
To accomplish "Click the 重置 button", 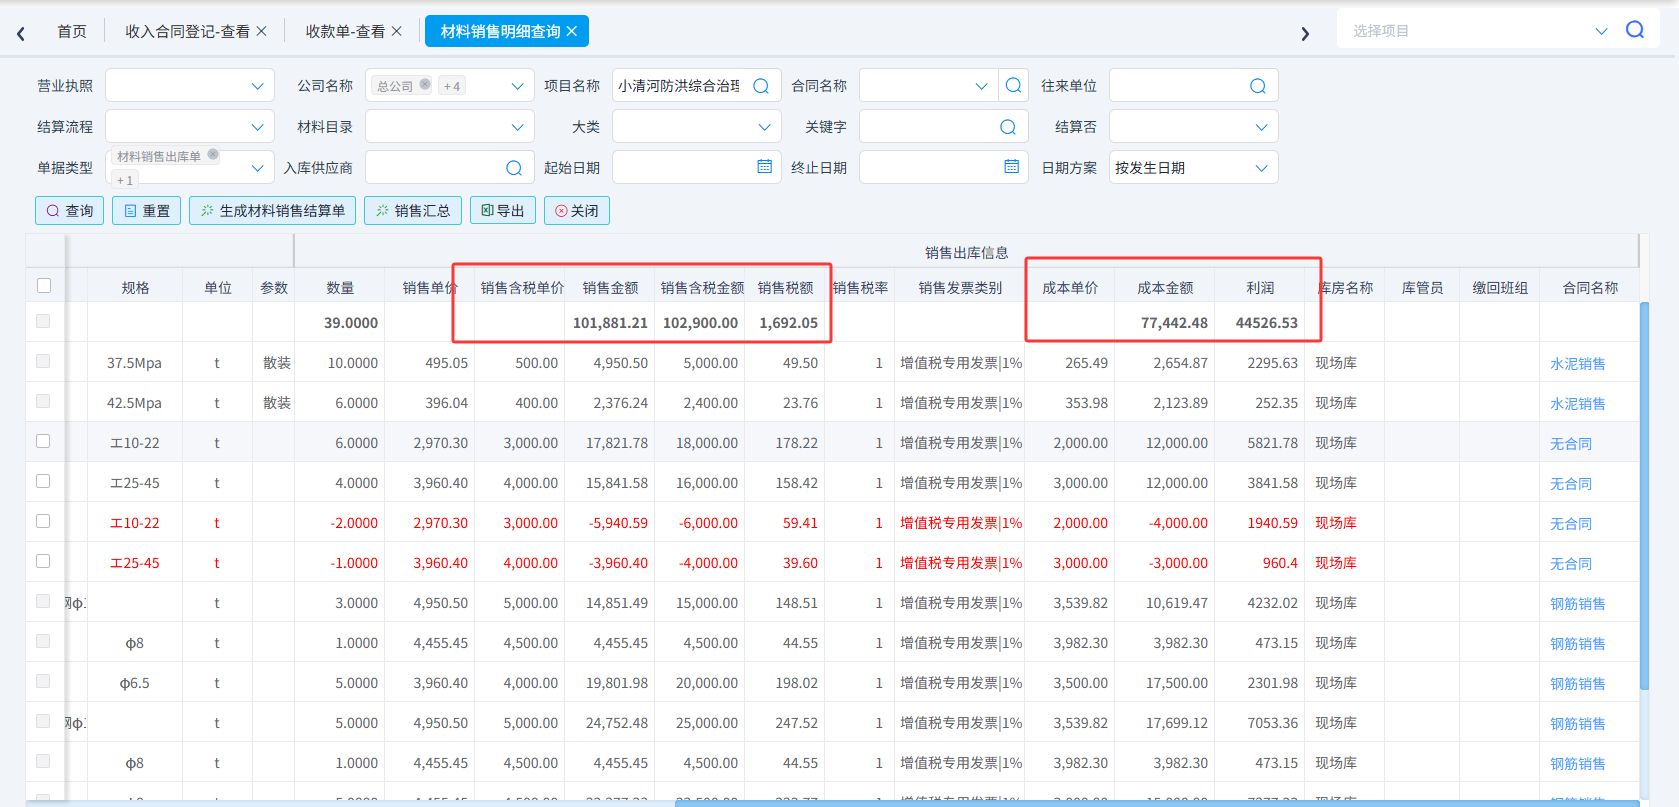I will tap(146, 211).
